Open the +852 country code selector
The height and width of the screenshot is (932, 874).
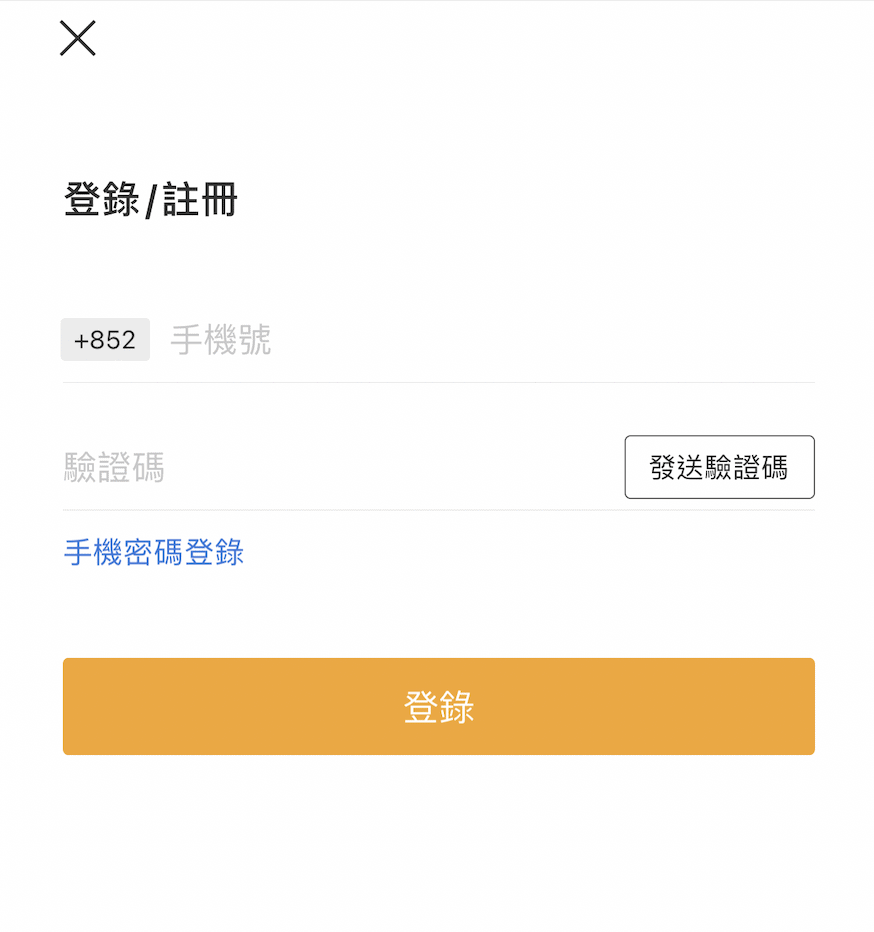tap(105, 340)
